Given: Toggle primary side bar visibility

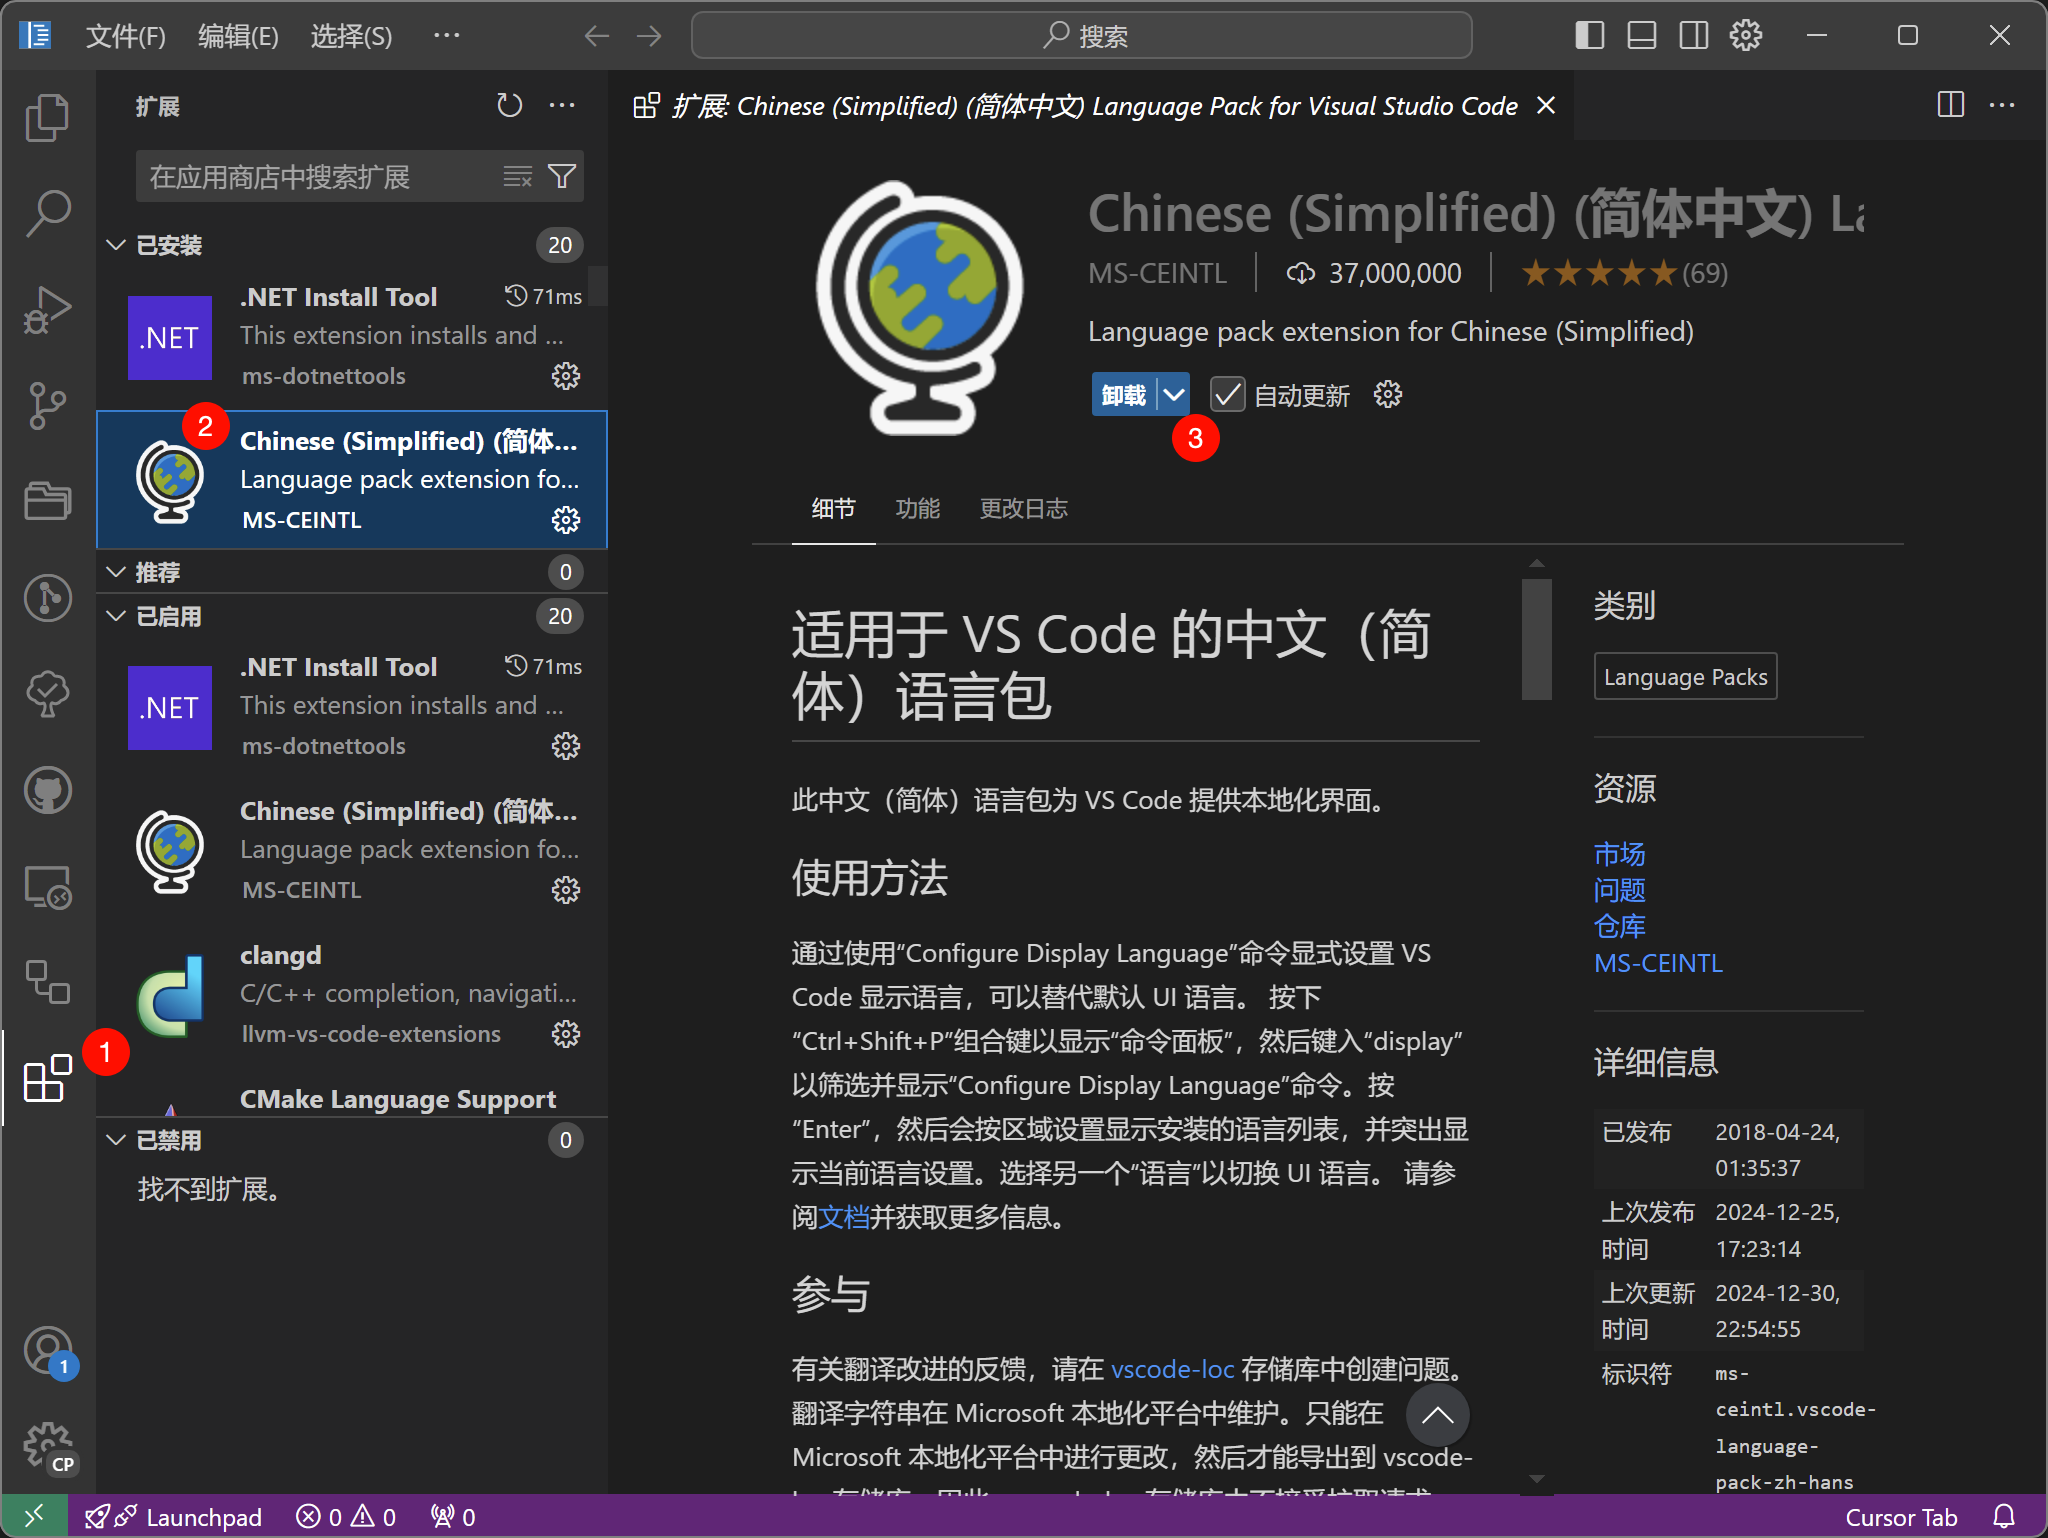Looking at the screenshot, I should pyautogui.click(x=1590, y=36).
